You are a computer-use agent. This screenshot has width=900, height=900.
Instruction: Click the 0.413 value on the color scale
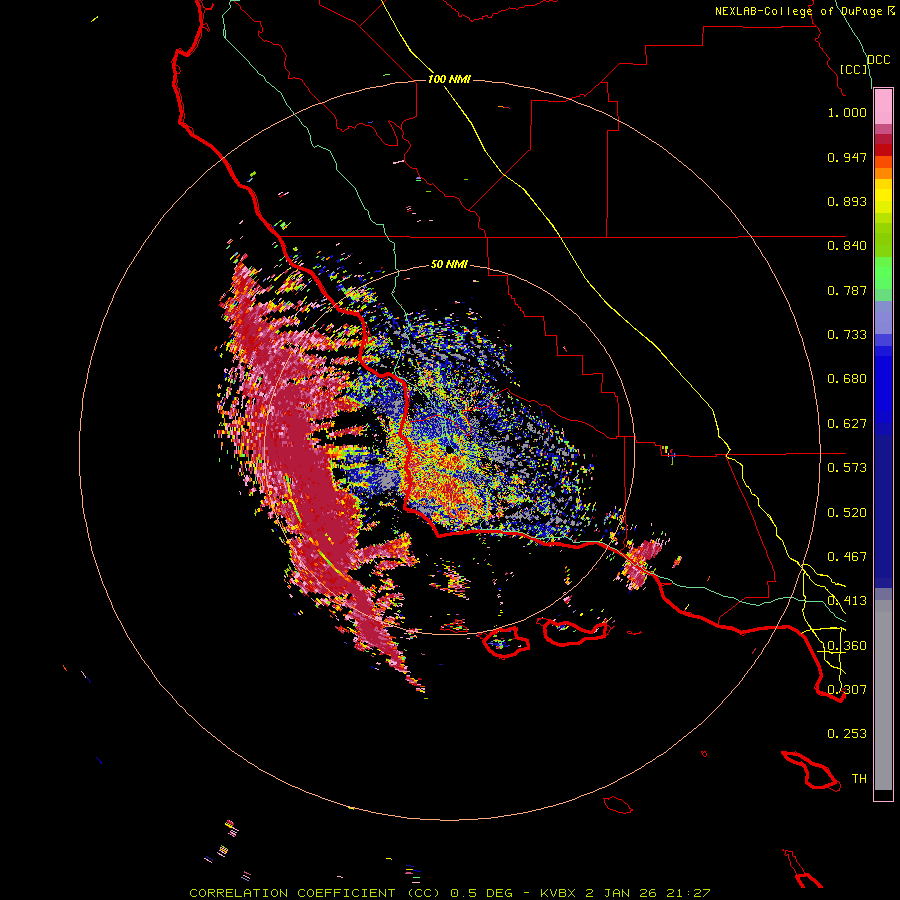click(x=847, y=601)
